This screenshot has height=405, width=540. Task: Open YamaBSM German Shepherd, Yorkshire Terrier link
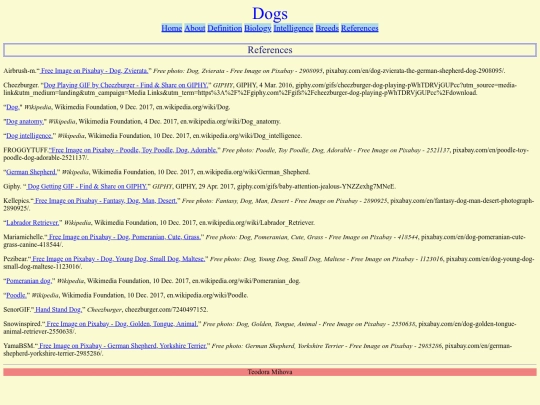(122, 346)
